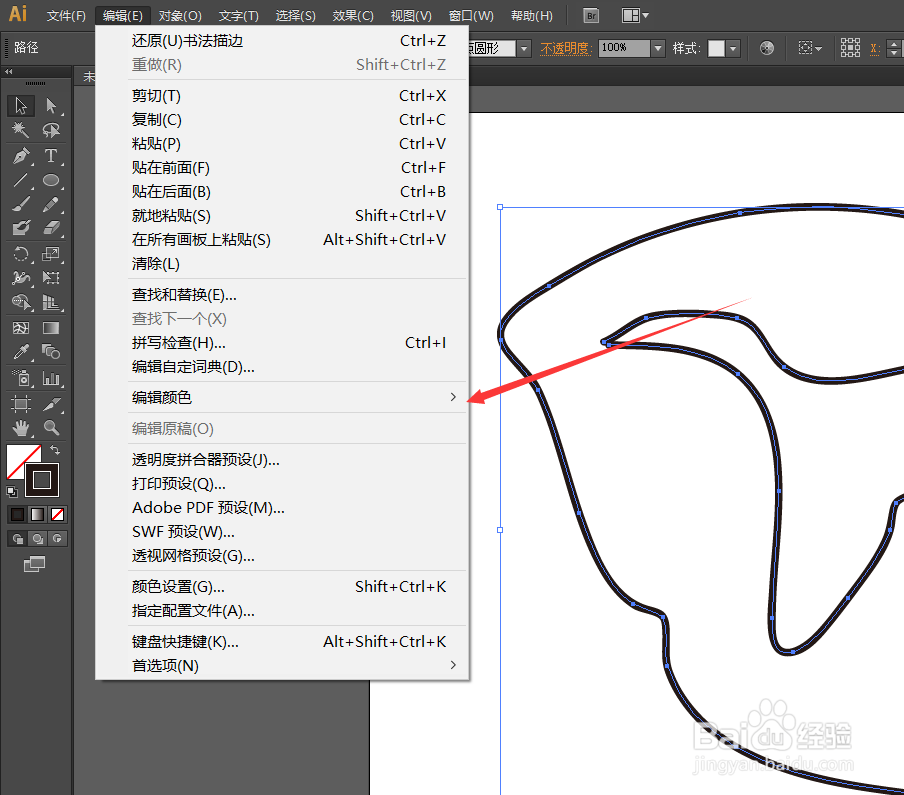Select the Direct Selection arrow tool
This screenshot has height=795, width=904.
click(51, 106)
